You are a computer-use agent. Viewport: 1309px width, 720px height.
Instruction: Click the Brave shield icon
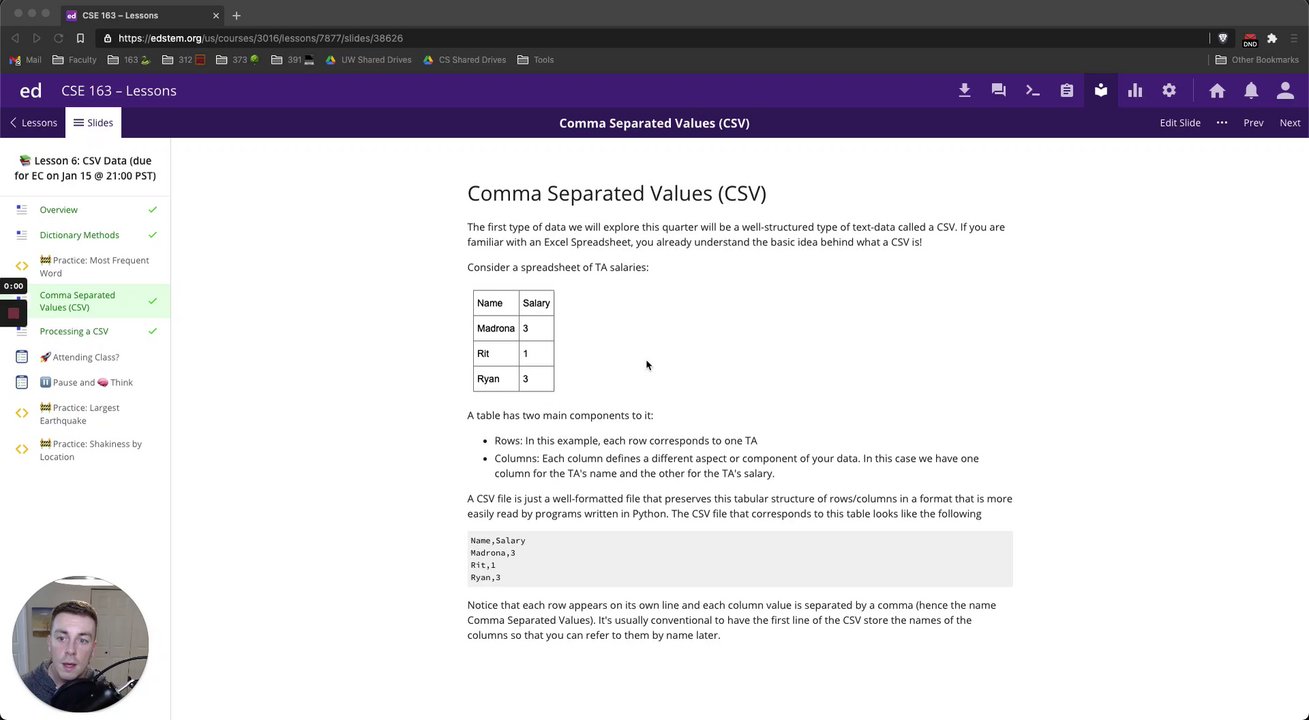coord(1222,38)
